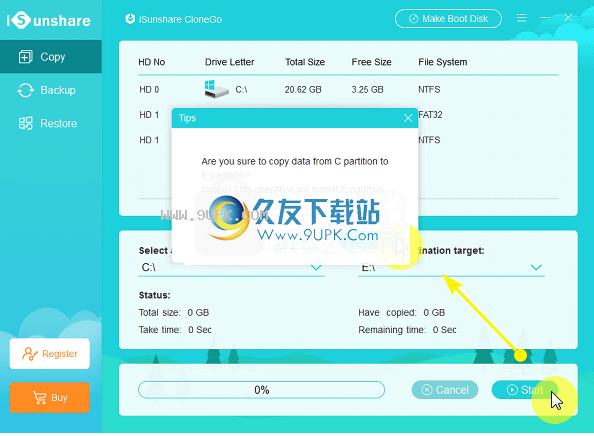Select the HD 1 FAT32 row
Image resolution: width=594 pixels, height=436 pixels.
click(x=348, y=115)
